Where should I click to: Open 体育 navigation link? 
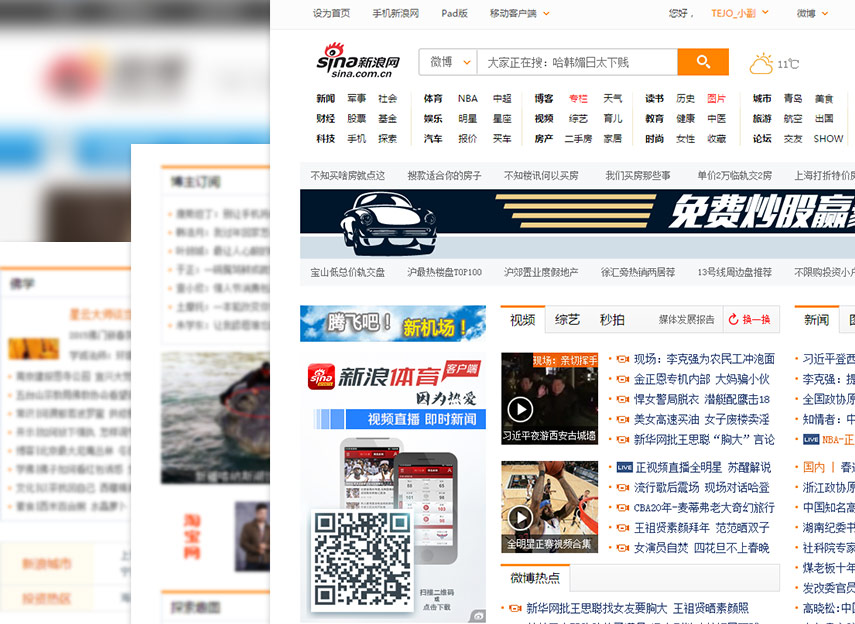[x=433, y=99]
